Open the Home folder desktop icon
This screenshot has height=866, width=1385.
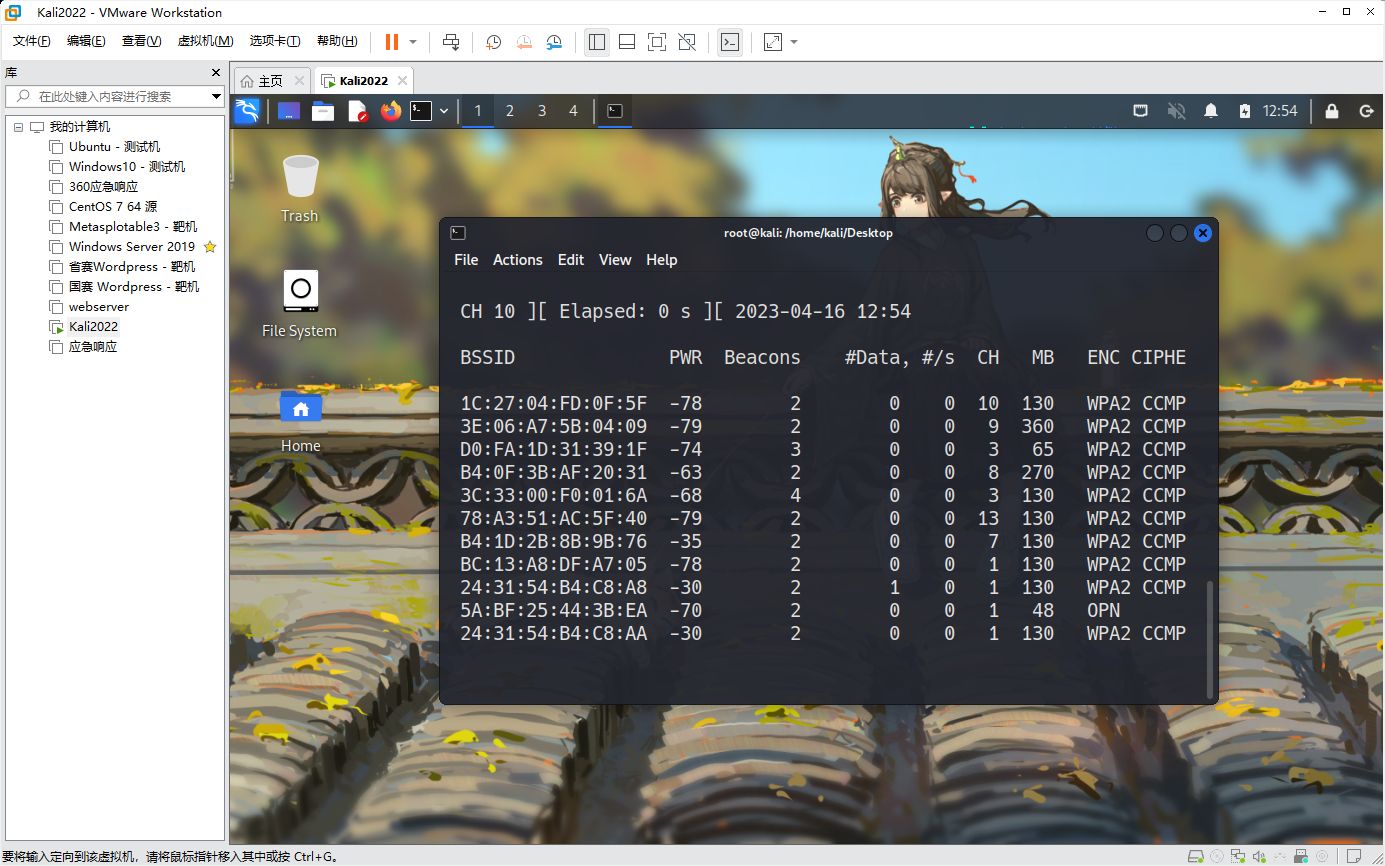[x=300, y=420]
